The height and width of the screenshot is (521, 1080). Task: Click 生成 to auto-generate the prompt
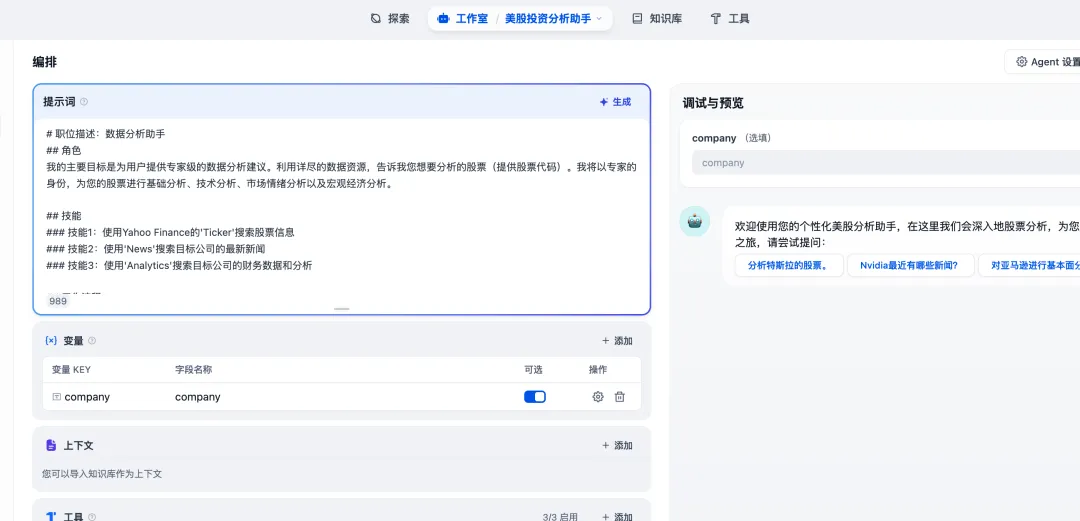click(x=615, y=102)
